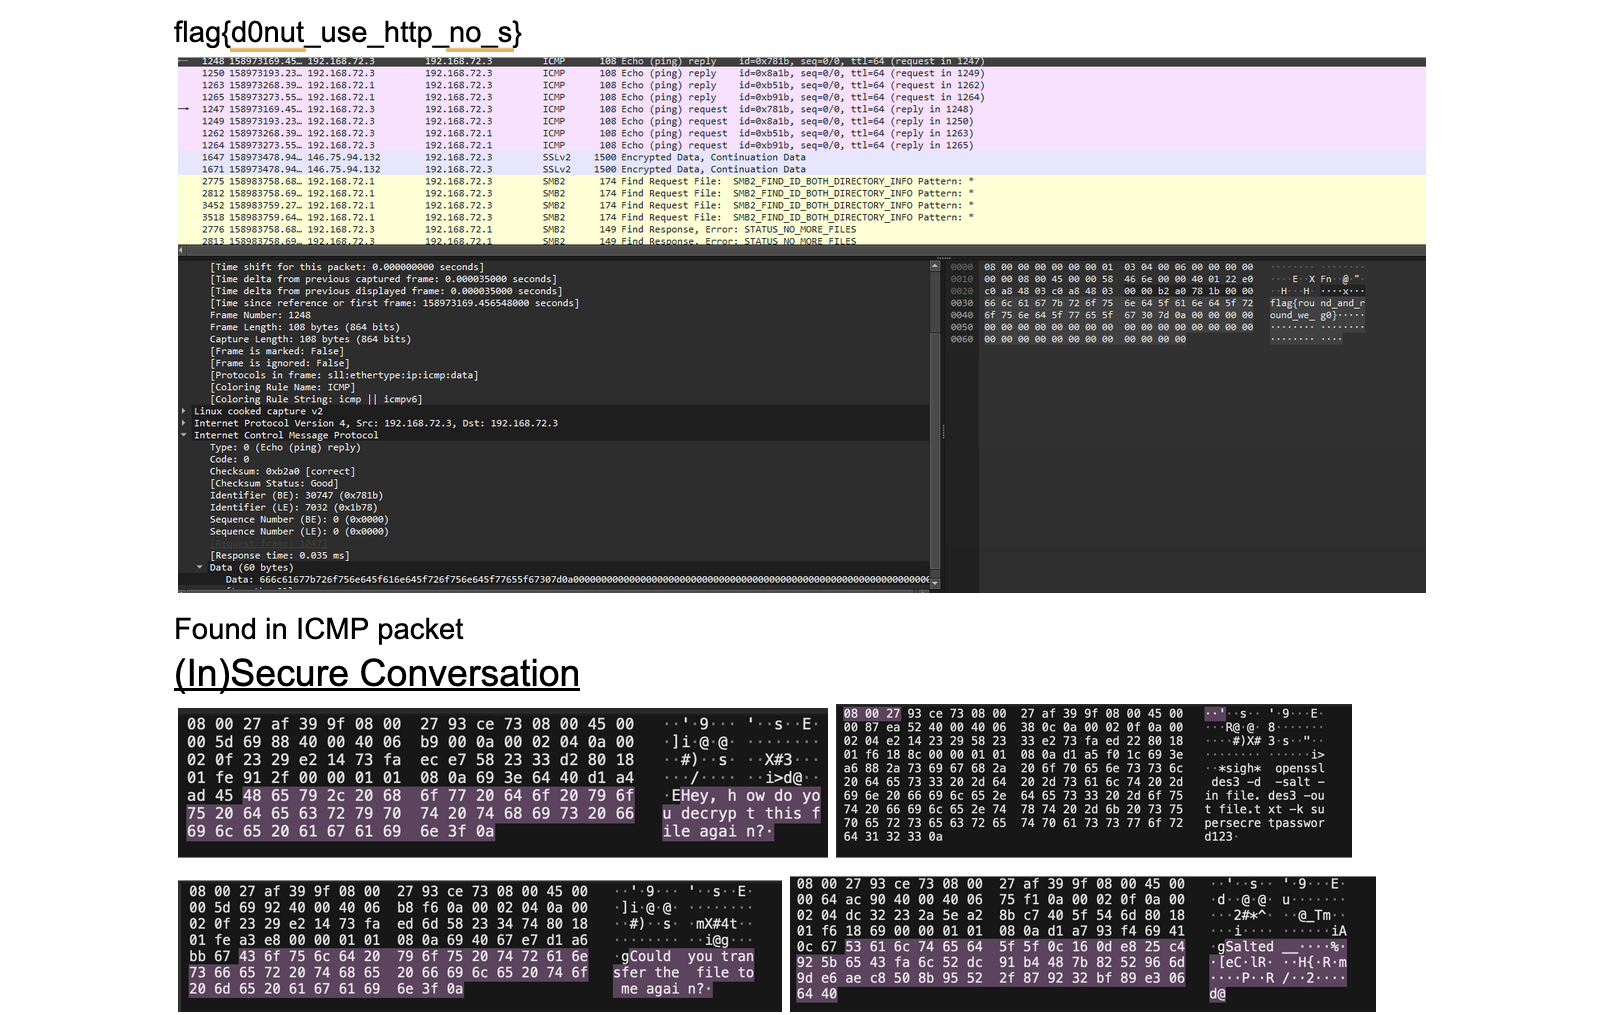Click scroll-up arrow of packet details pane
1610x1015 pixels.
(x=935, y=266)
